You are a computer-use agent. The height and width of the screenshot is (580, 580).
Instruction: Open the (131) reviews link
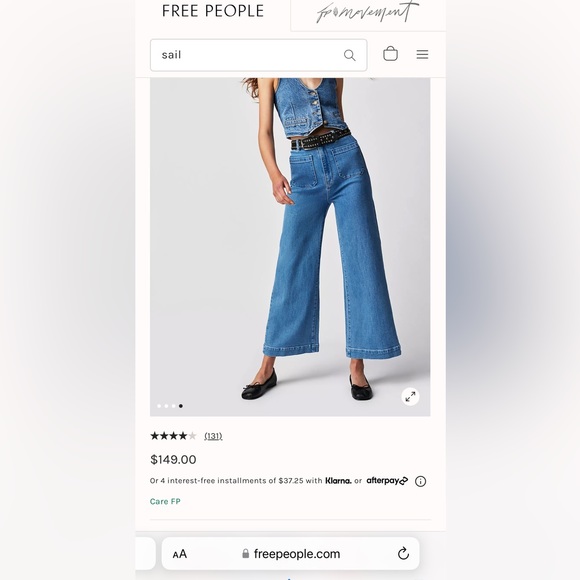pos(213,436)
